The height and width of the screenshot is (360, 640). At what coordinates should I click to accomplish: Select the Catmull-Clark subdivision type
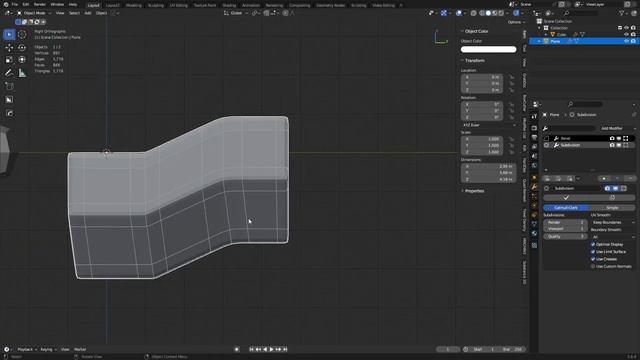pyautogui.click(x=566, y=208)
